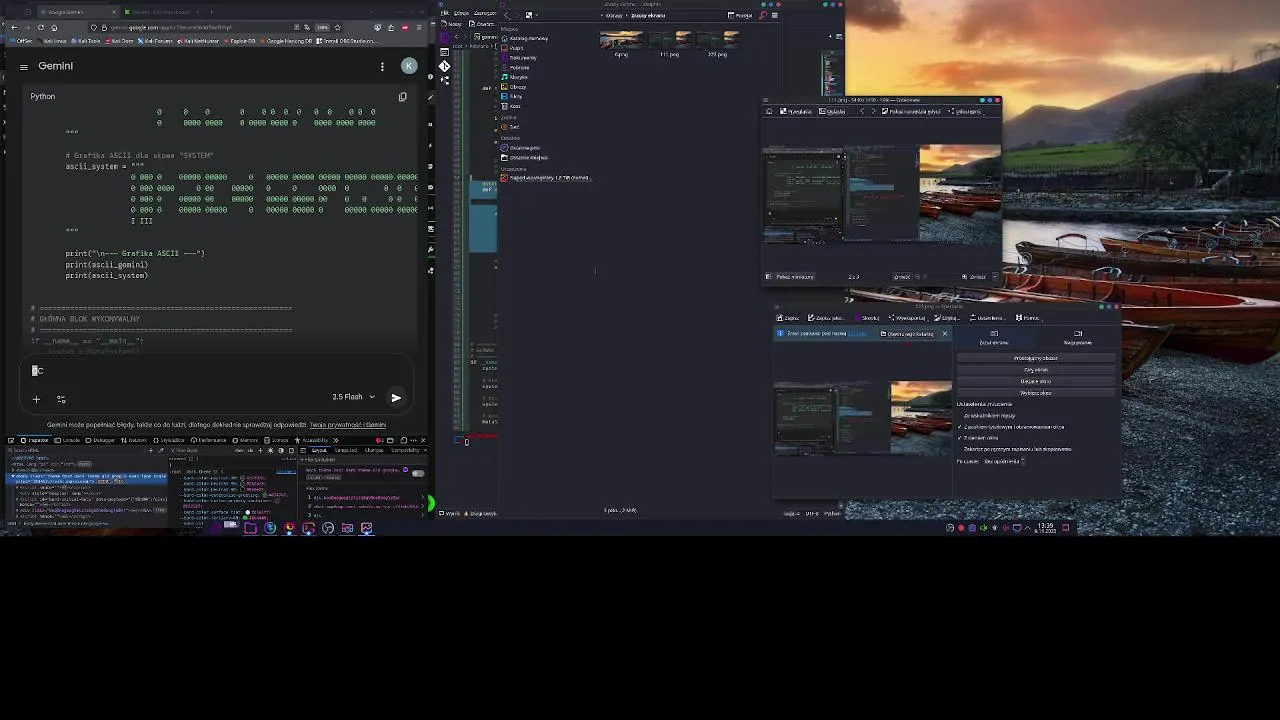Click 'Otwórz jego katalog' in Spectacle
The height and width of the screenshot is (720, 1280).
click(907, 334)
